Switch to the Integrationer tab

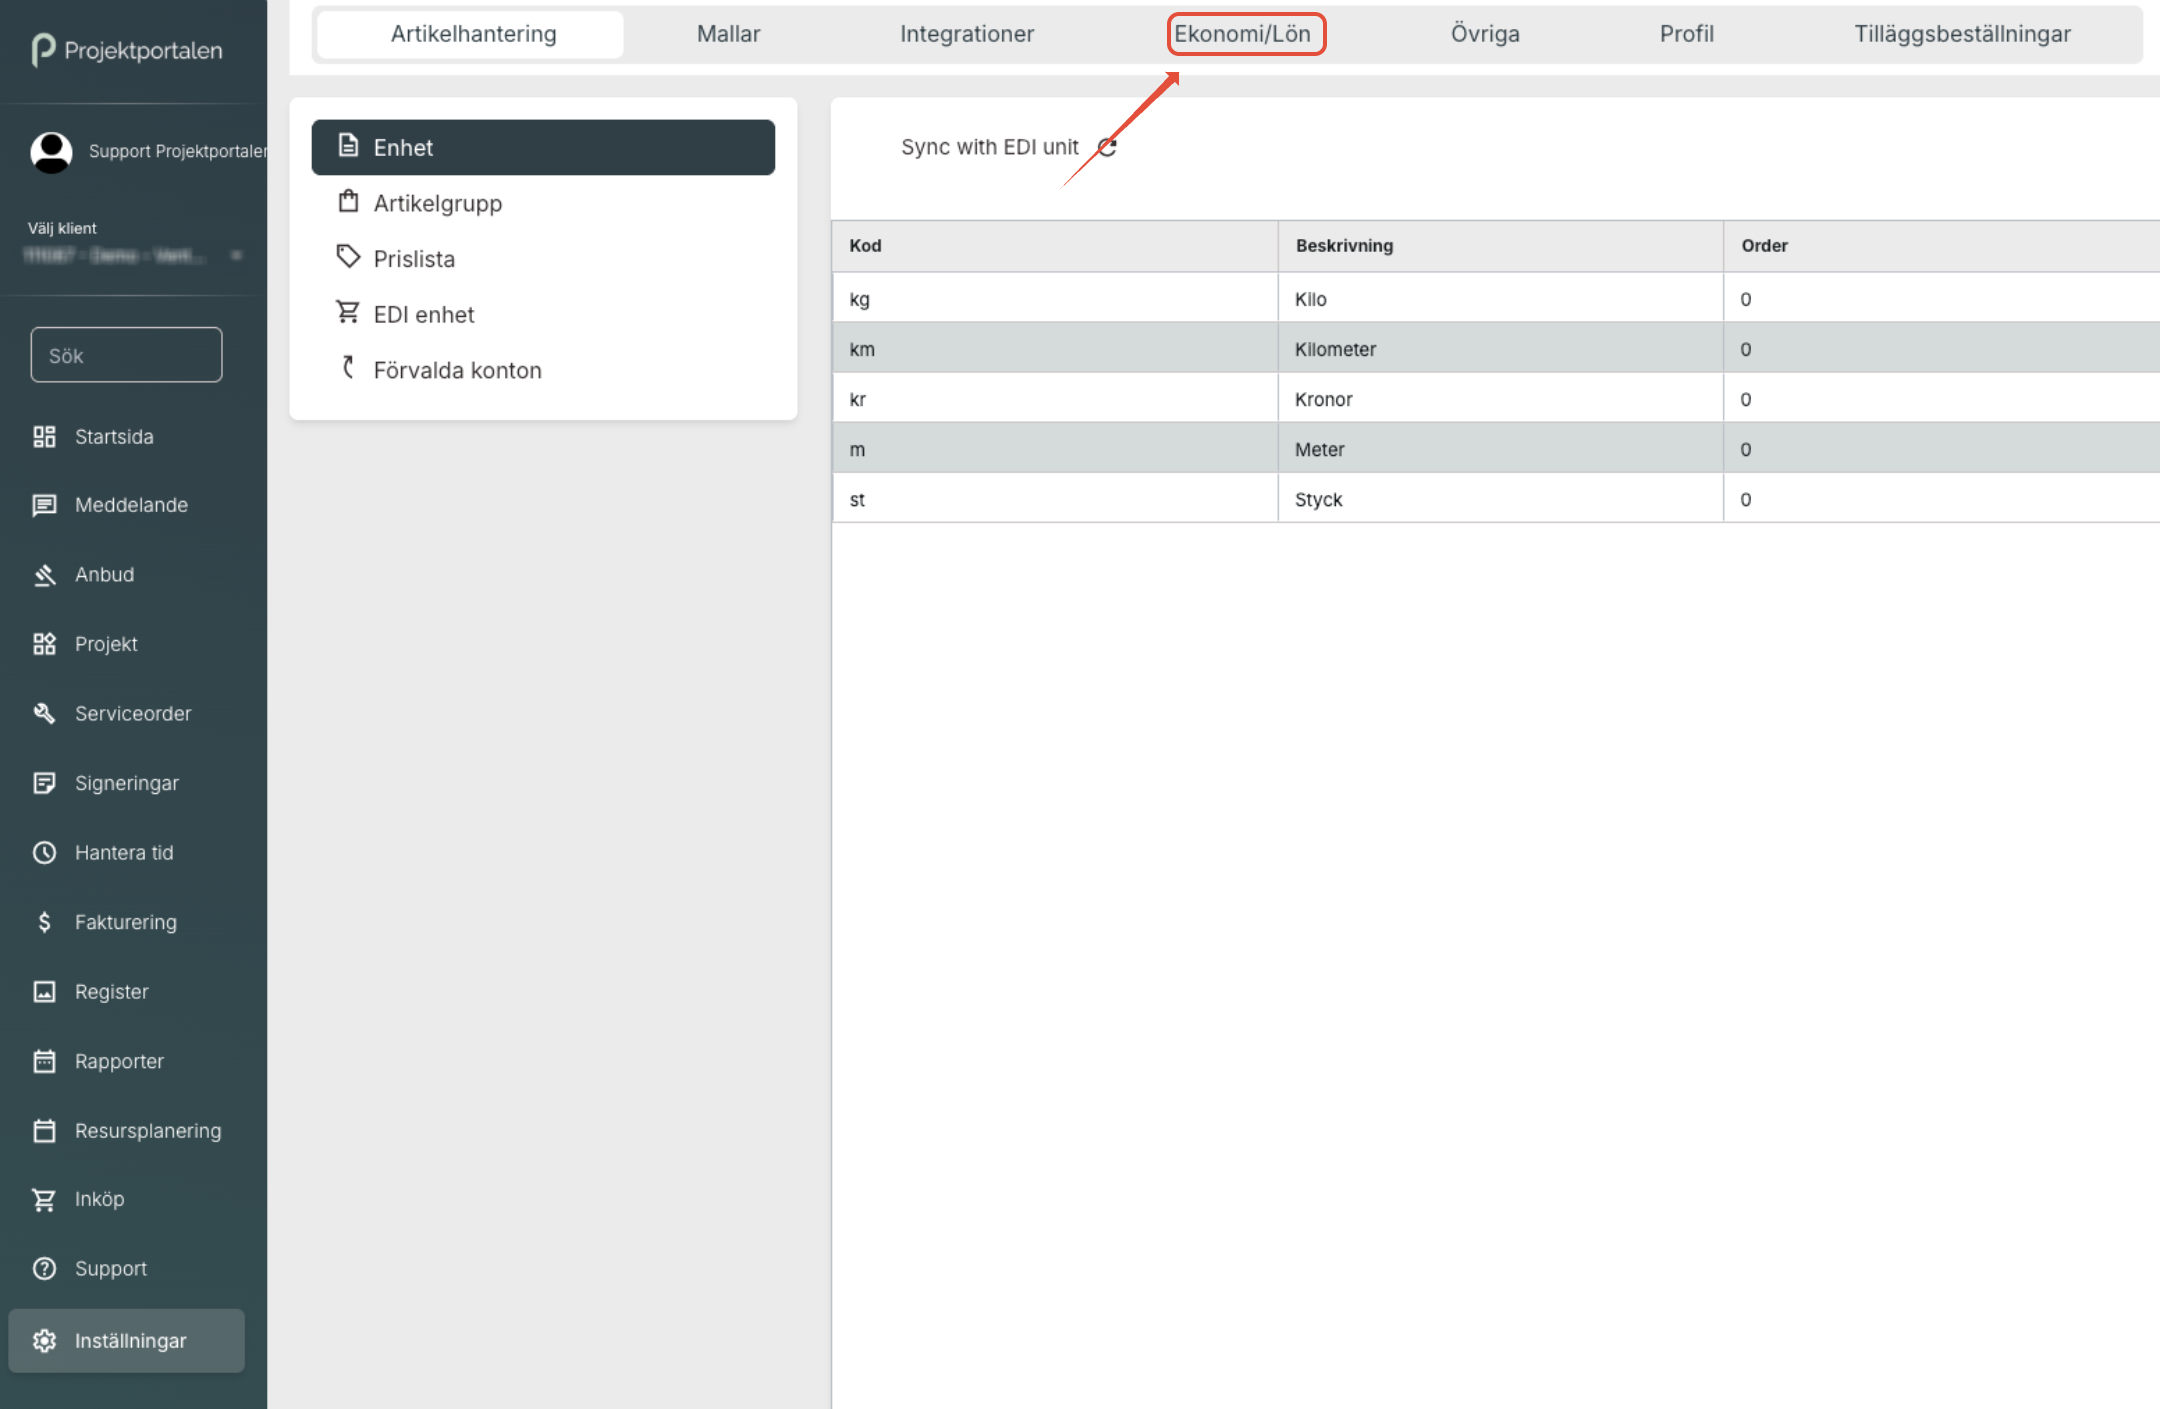(966, 34)
